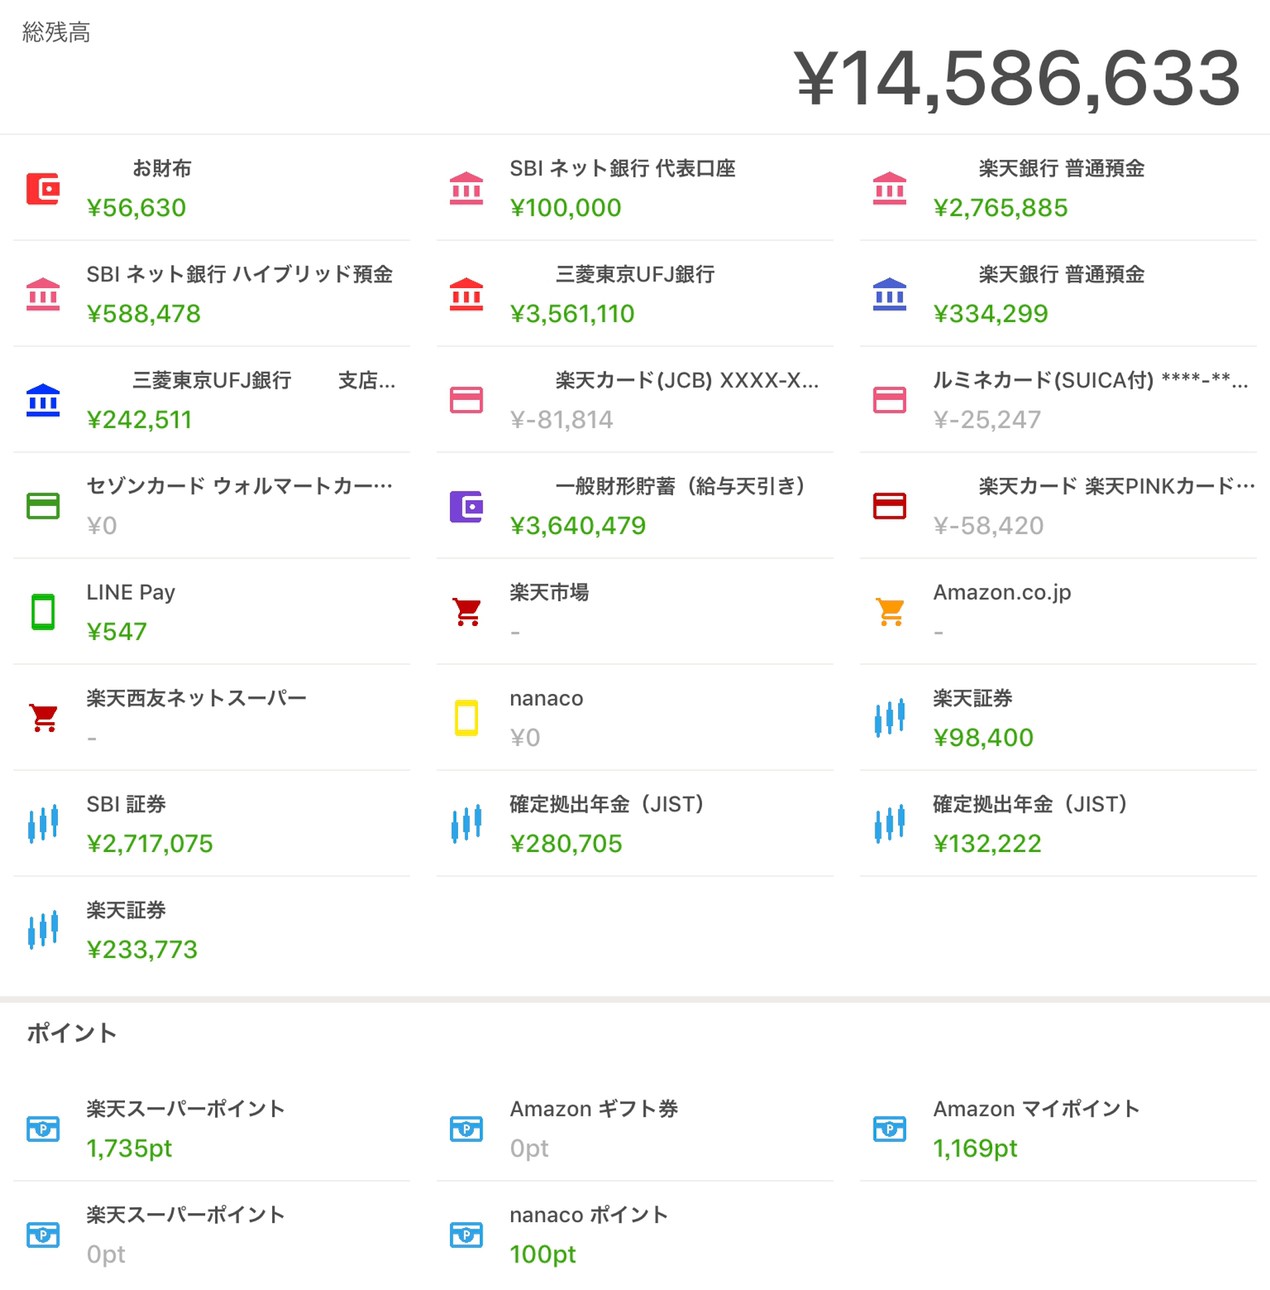1270x1290 pixels.
Task: Open the 楽天市場 account name
Action: click(x=549, y=592)
